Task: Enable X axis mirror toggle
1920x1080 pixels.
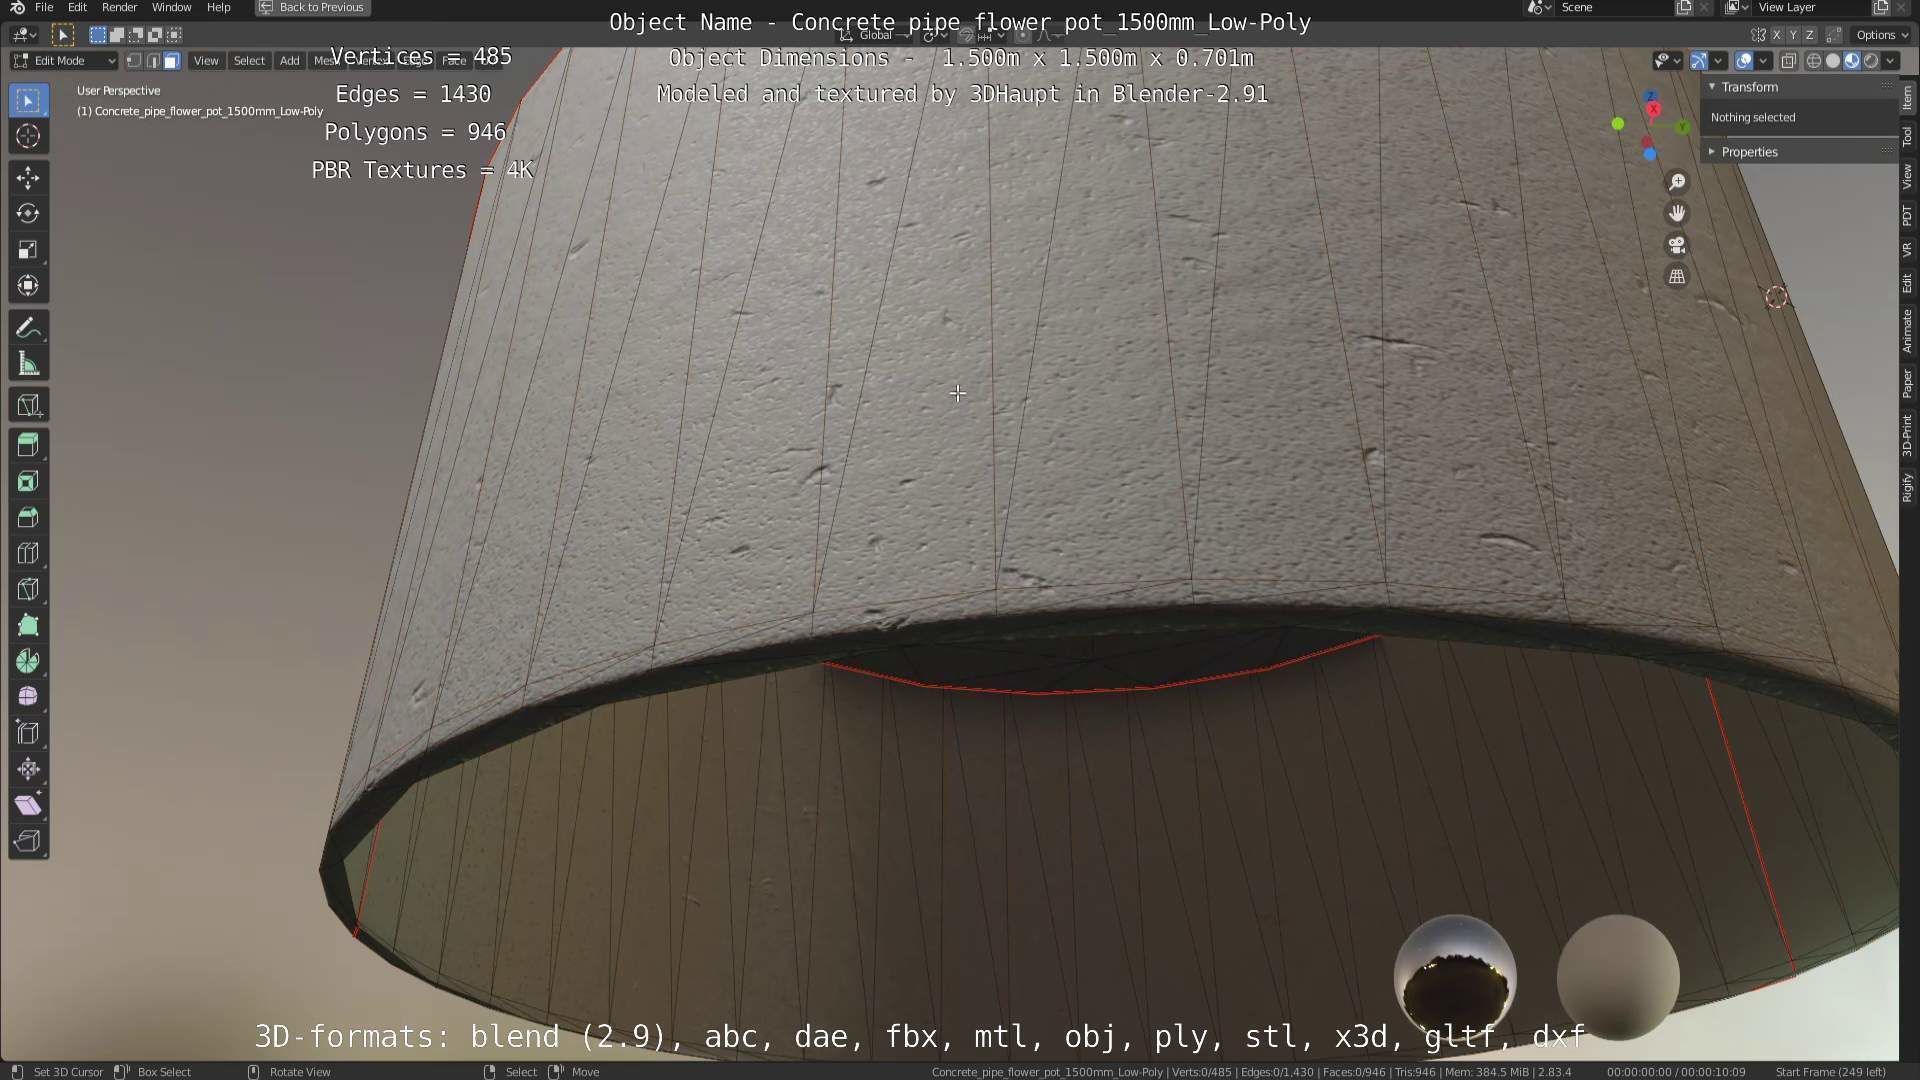Action: point(1776,35)
